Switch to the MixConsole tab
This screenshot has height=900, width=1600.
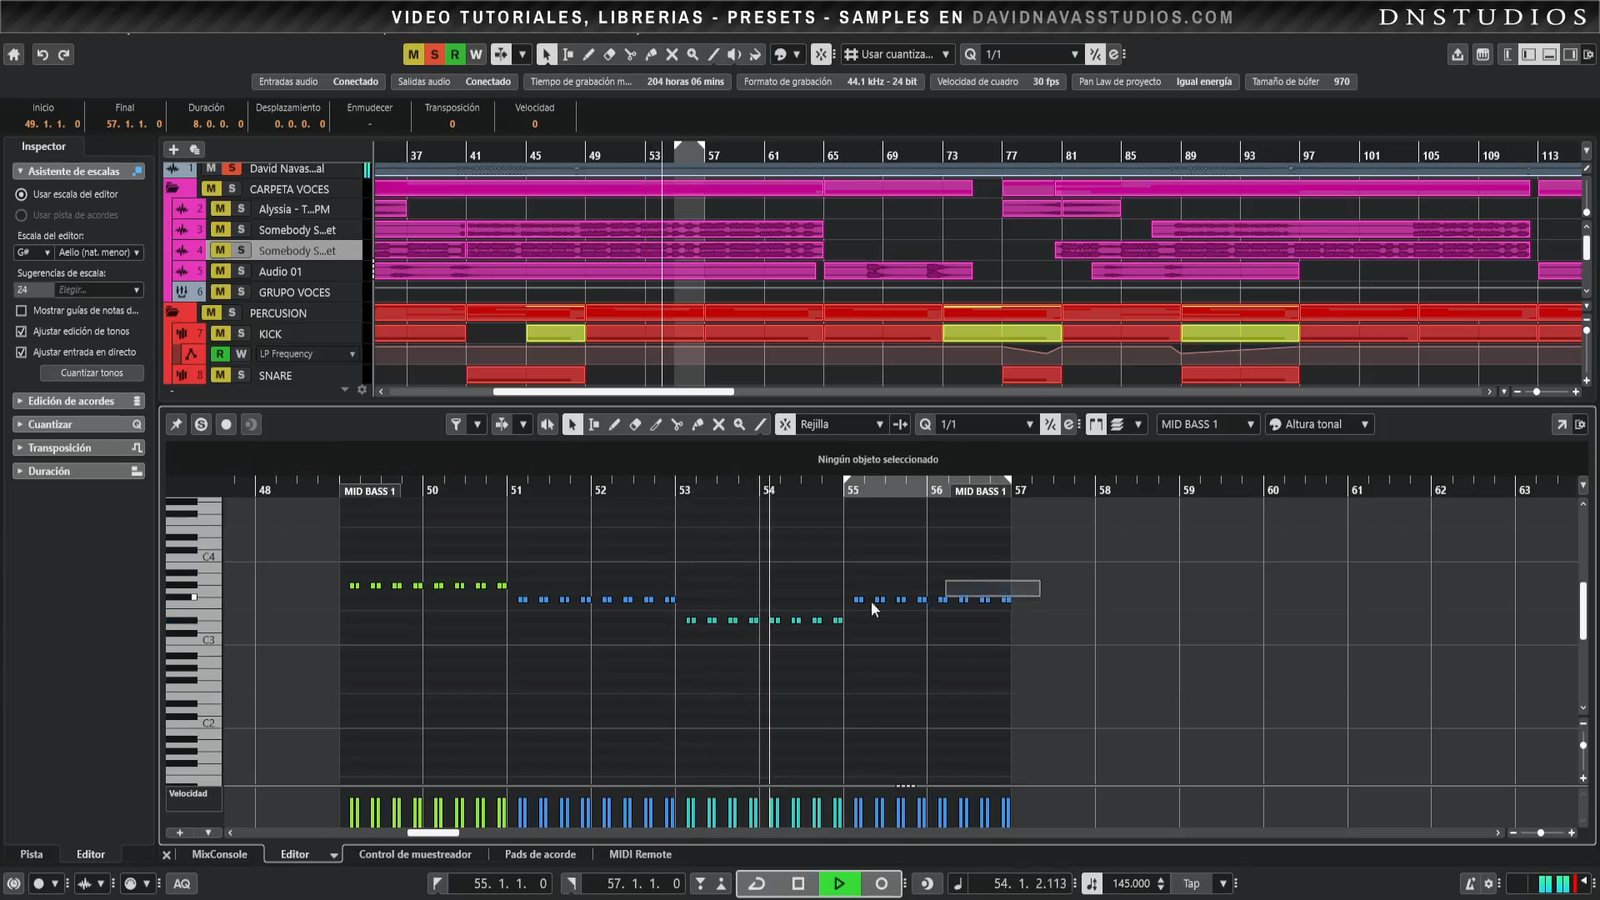pos(219,855)
